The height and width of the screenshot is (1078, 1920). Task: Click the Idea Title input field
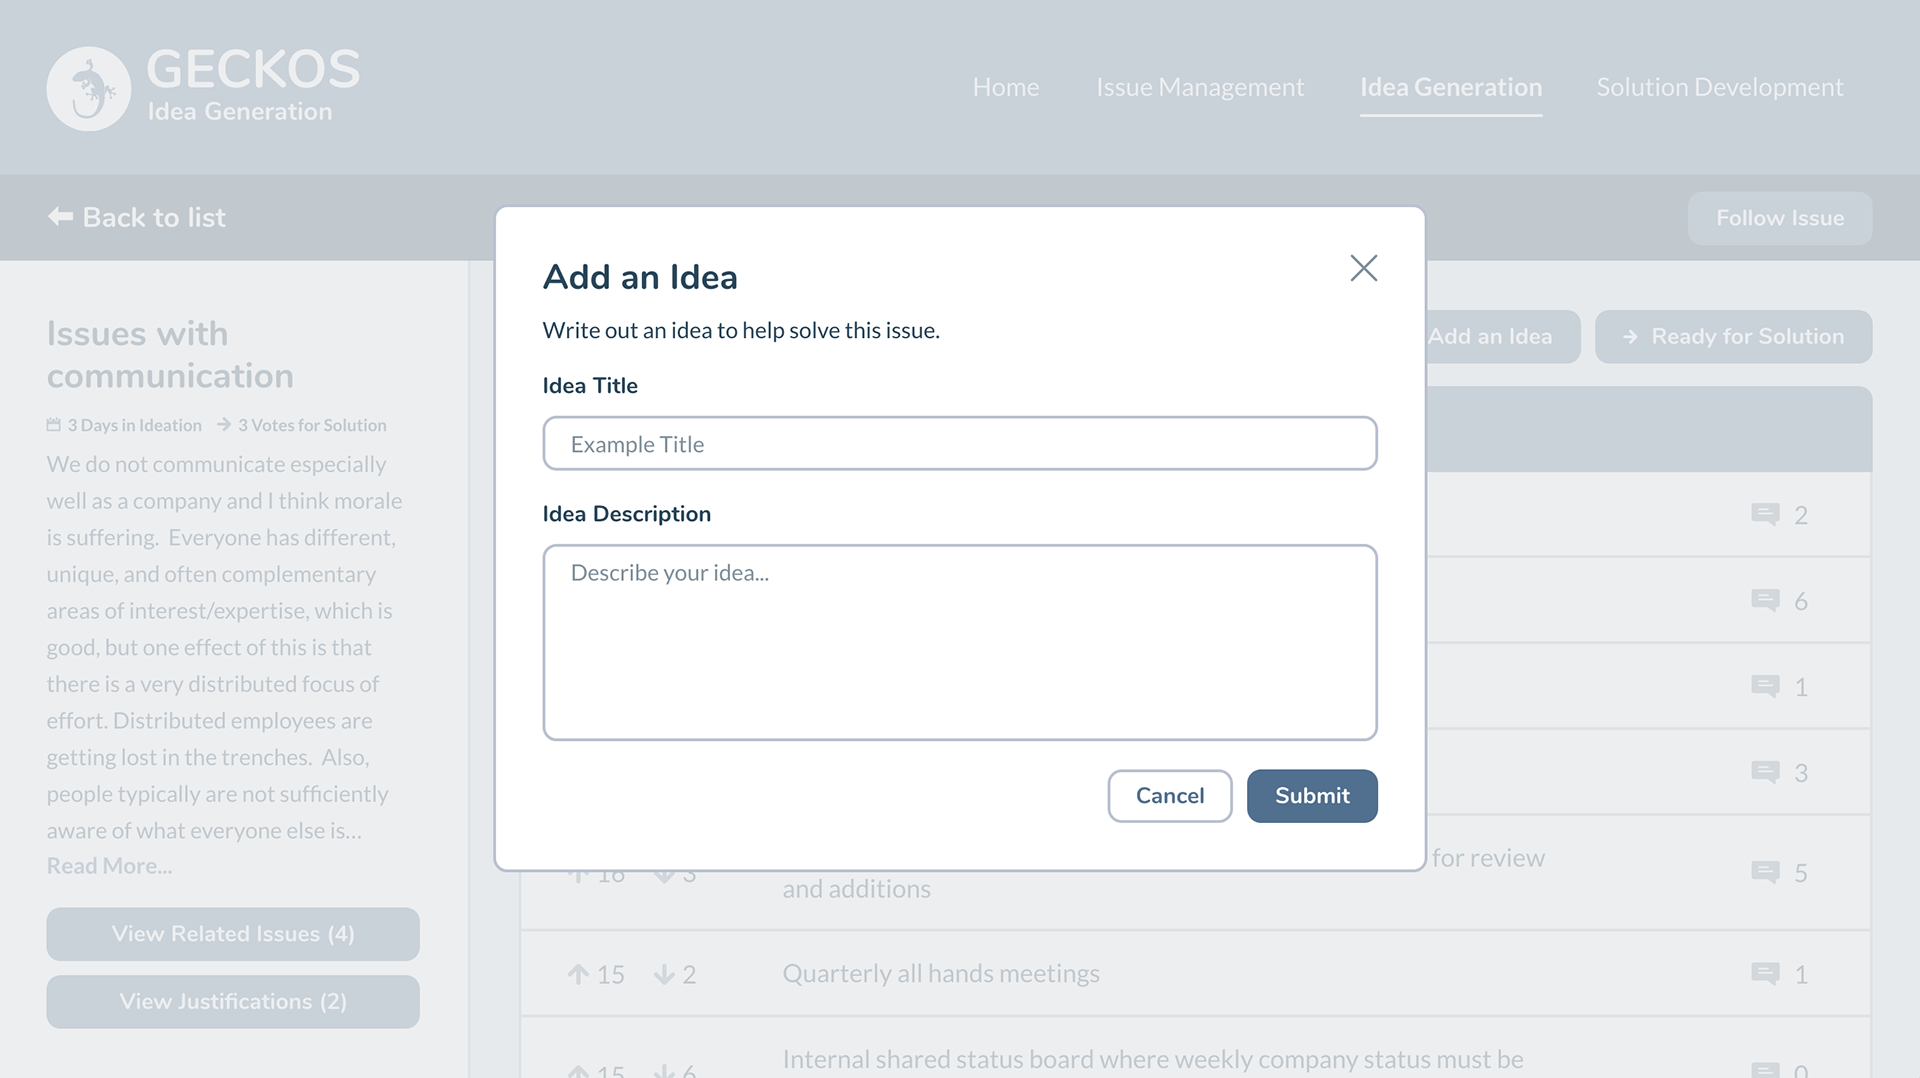point(959,444)
